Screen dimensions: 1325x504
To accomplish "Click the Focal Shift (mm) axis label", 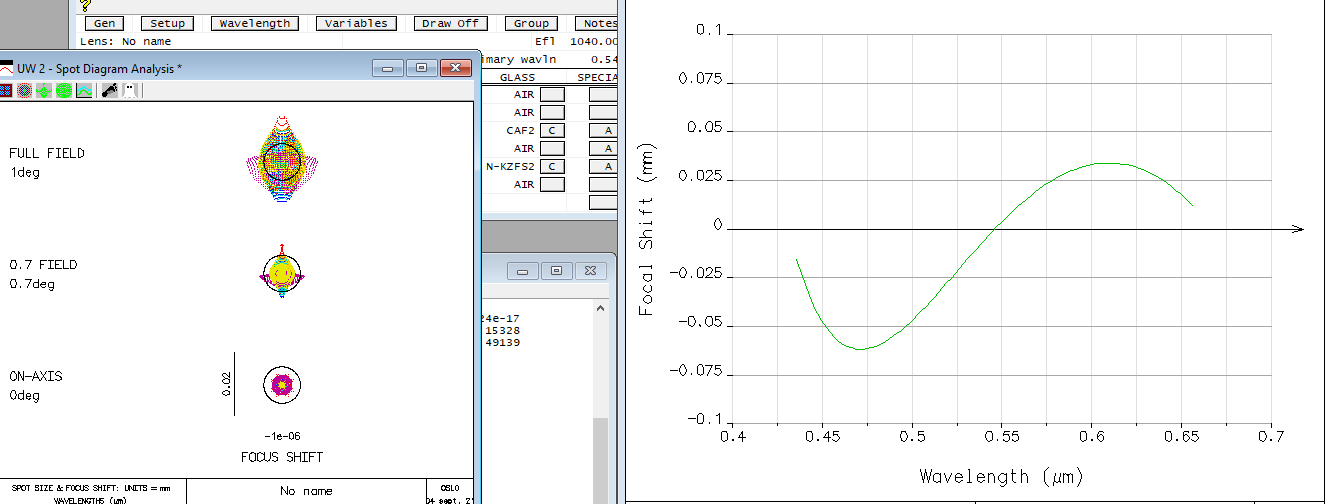I will (646, 231).
